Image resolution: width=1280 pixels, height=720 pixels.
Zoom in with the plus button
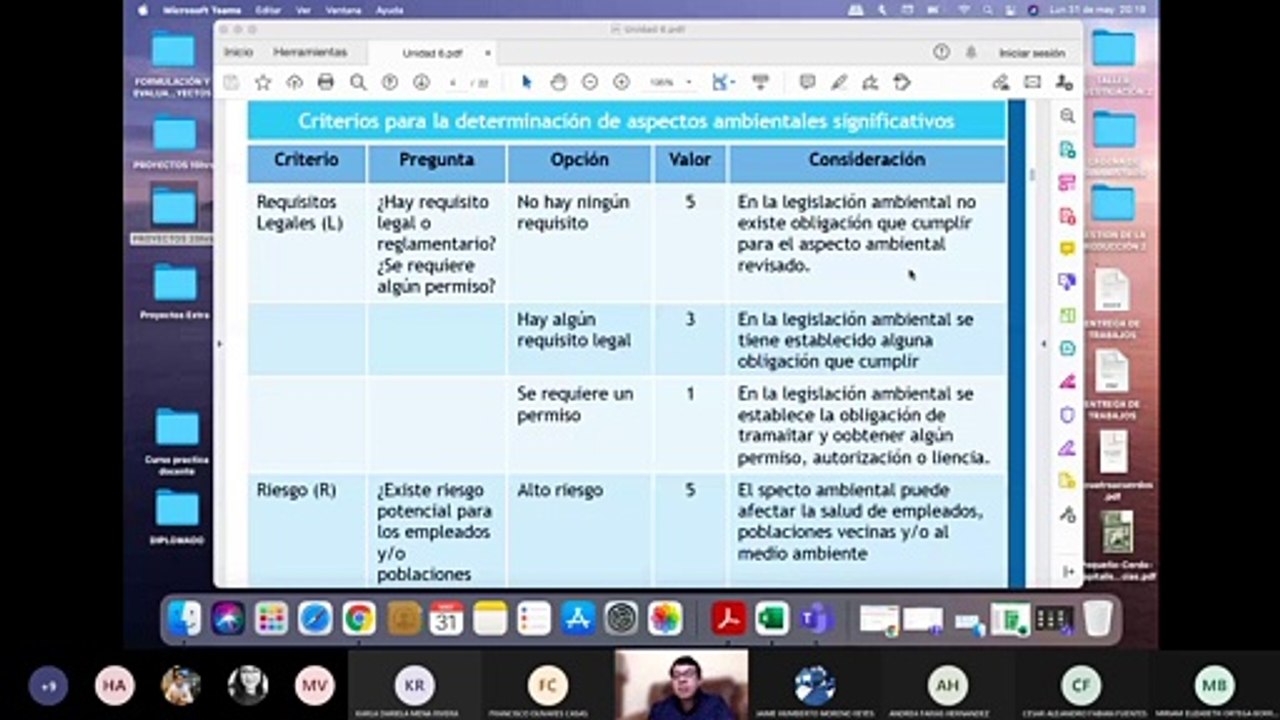(x=621, y=82)
